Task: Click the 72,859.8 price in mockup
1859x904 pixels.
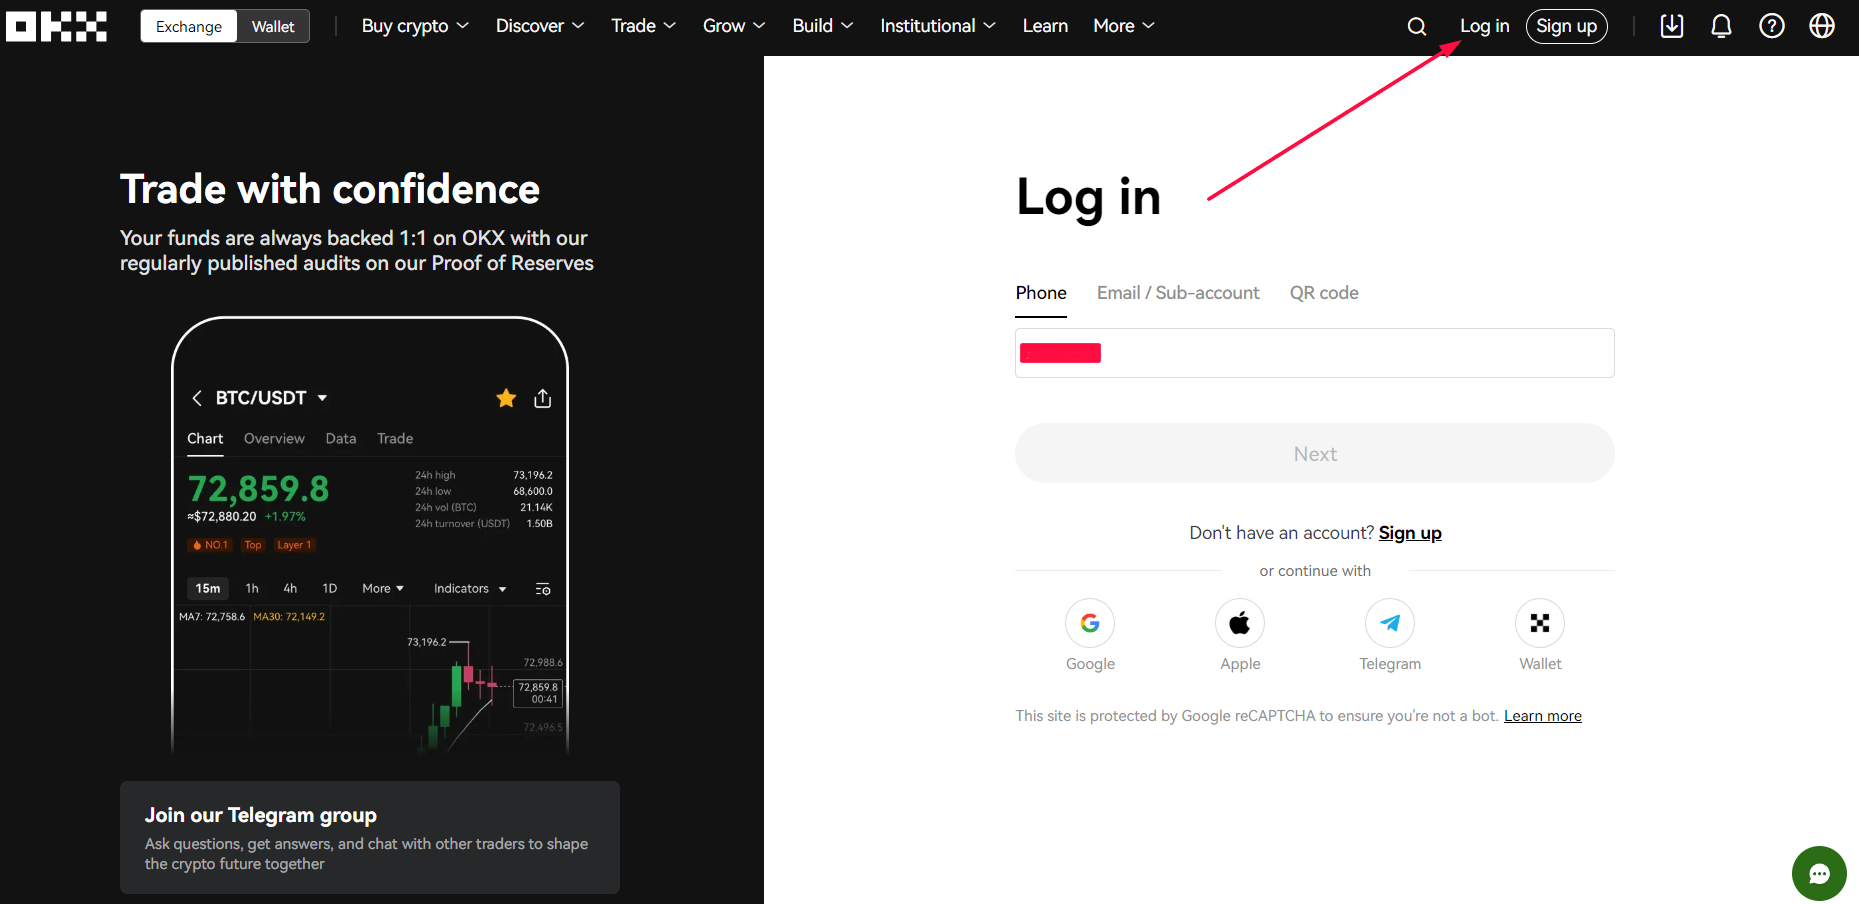Action: [258, 489]
